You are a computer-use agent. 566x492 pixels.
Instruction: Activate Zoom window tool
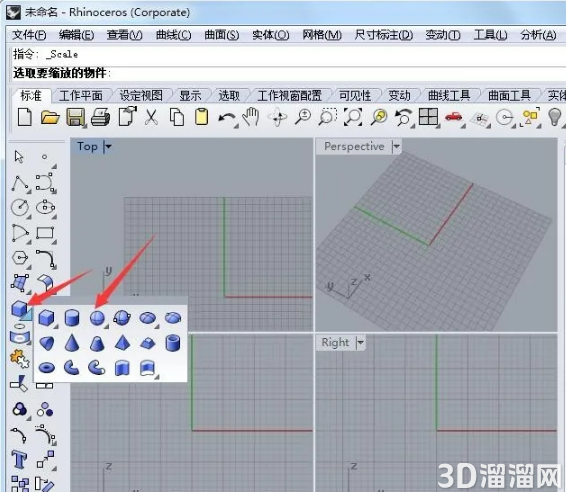(x=327, y=117)
